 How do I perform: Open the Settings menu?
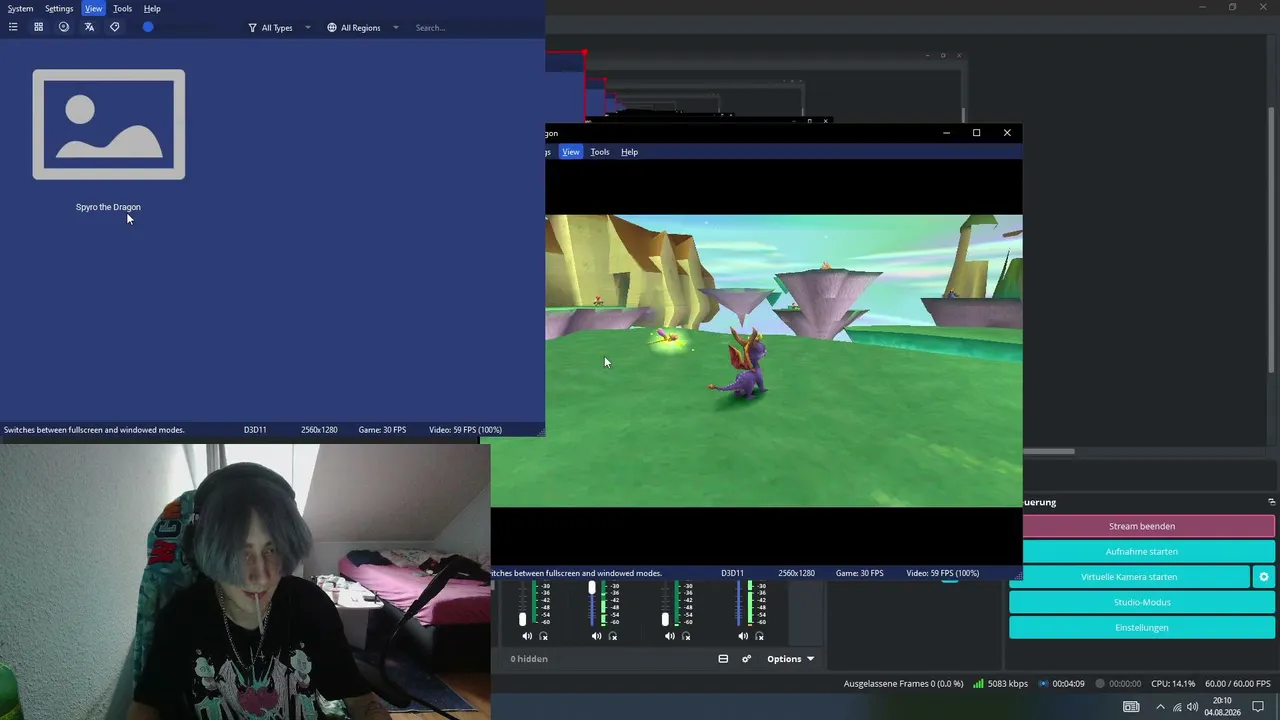tap(59, 8)
